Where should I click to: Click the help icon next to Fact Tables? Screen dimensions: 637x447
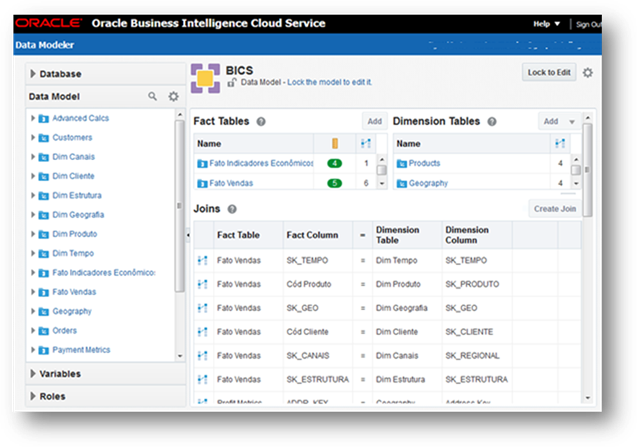click(x=261, y=122)
